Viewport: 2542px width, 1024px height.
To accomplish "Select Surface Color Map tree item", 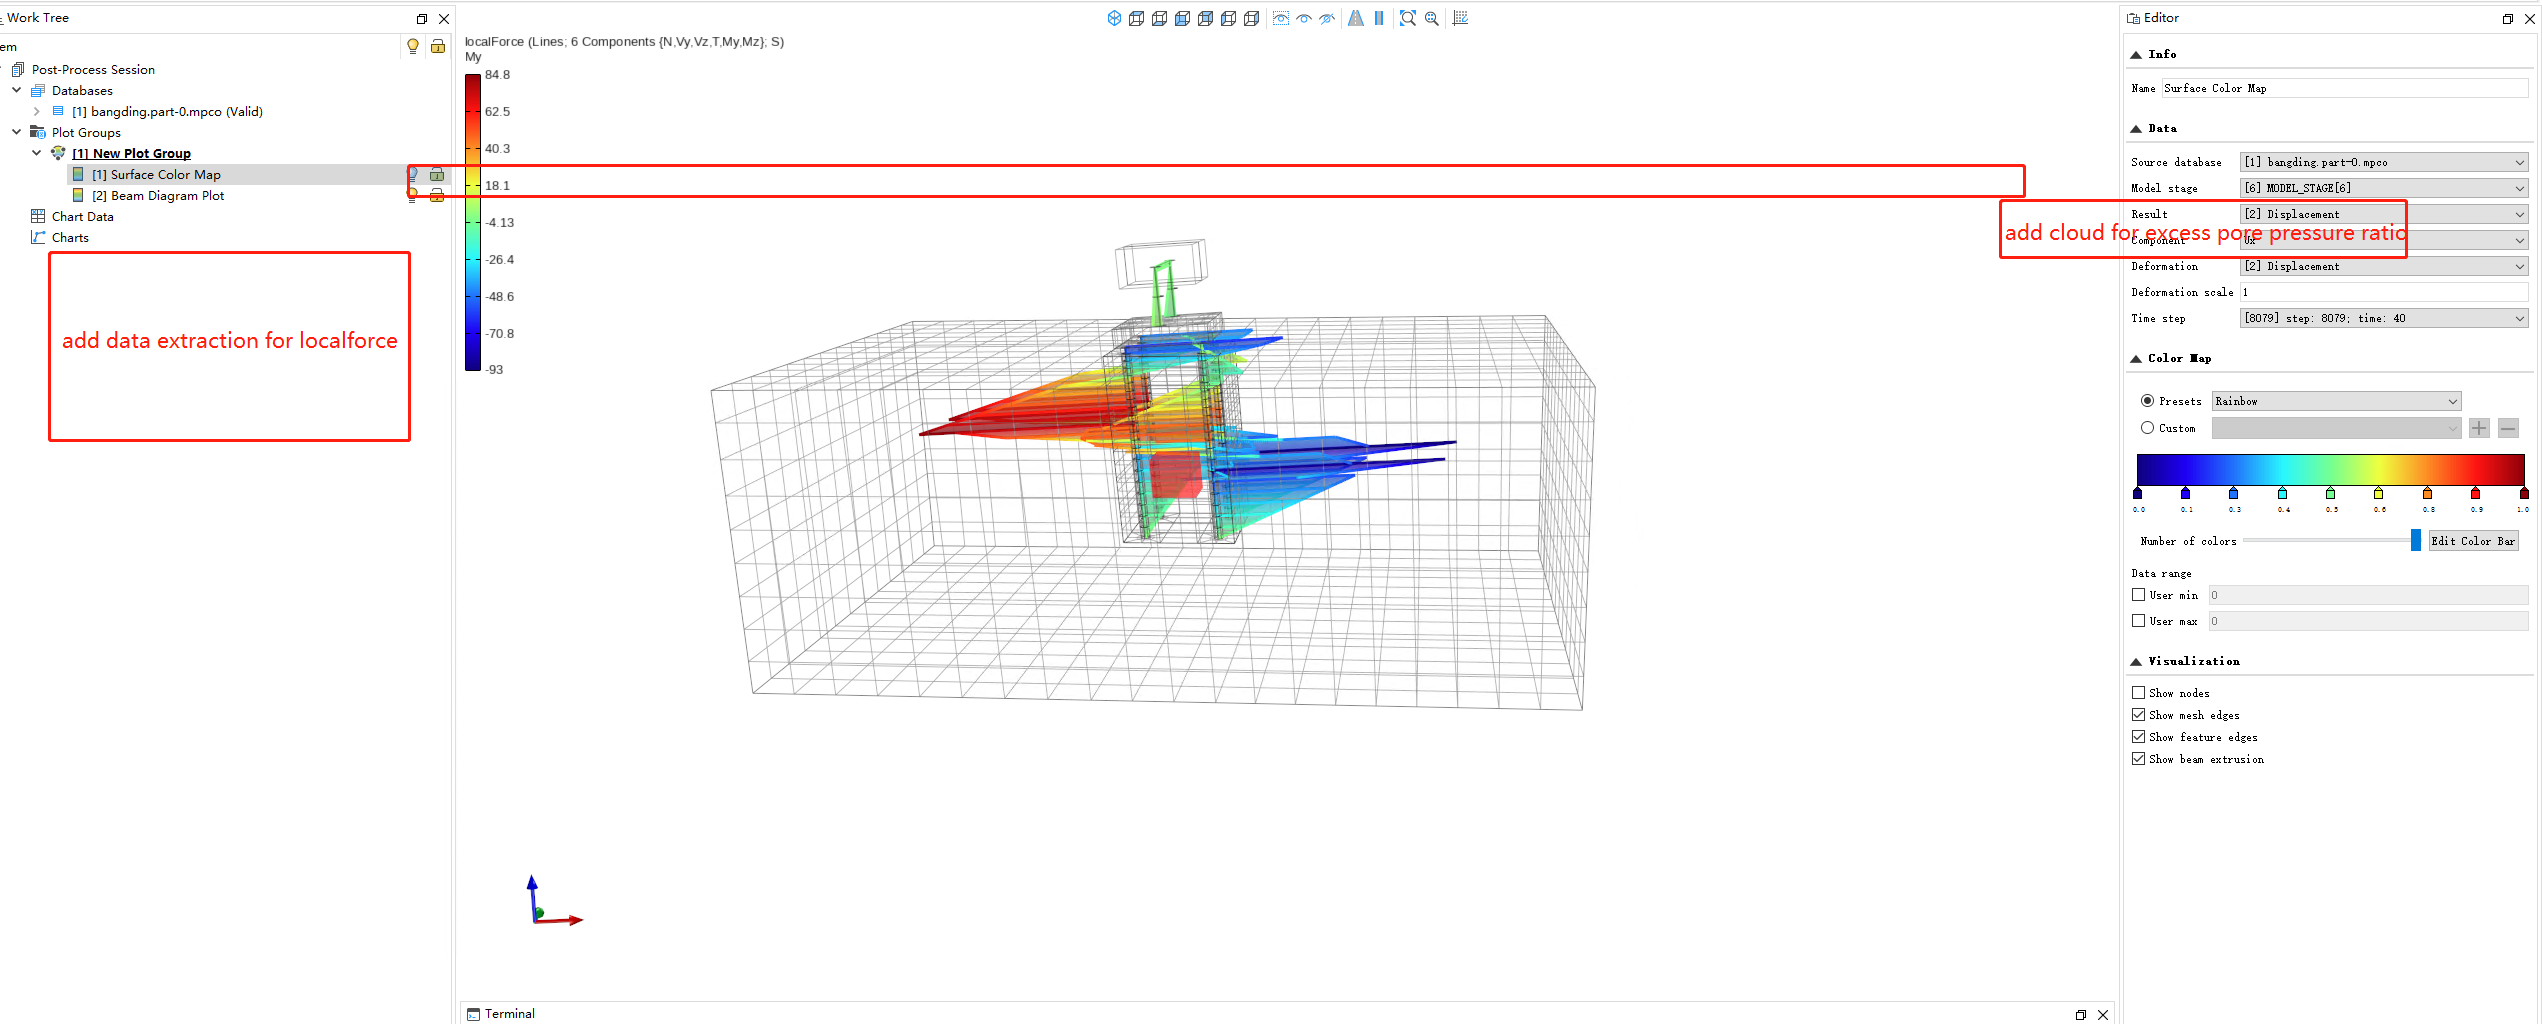I will (156, 174).
